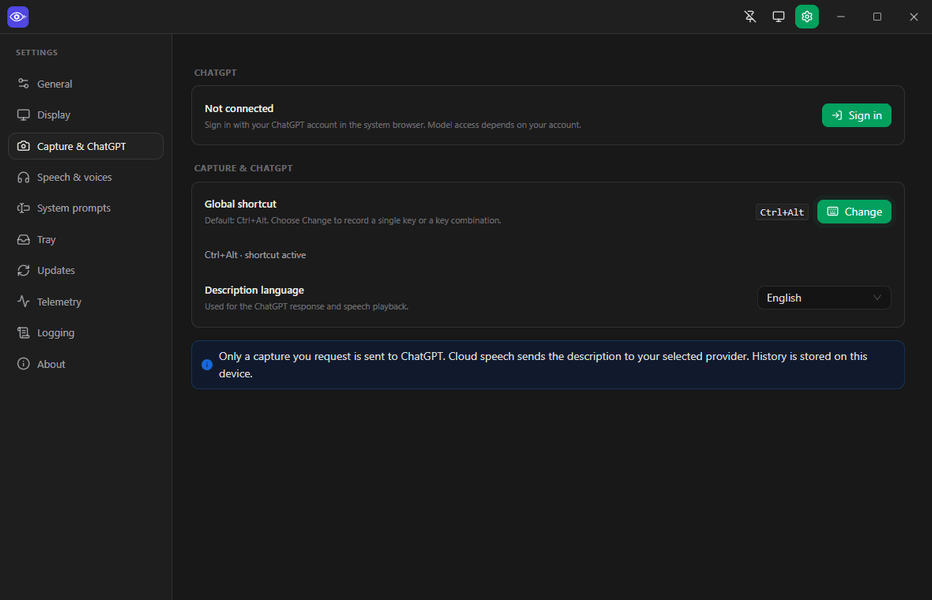Open the Telemetry section
Screen dimensions: 932x600
[x=86, y=301]
